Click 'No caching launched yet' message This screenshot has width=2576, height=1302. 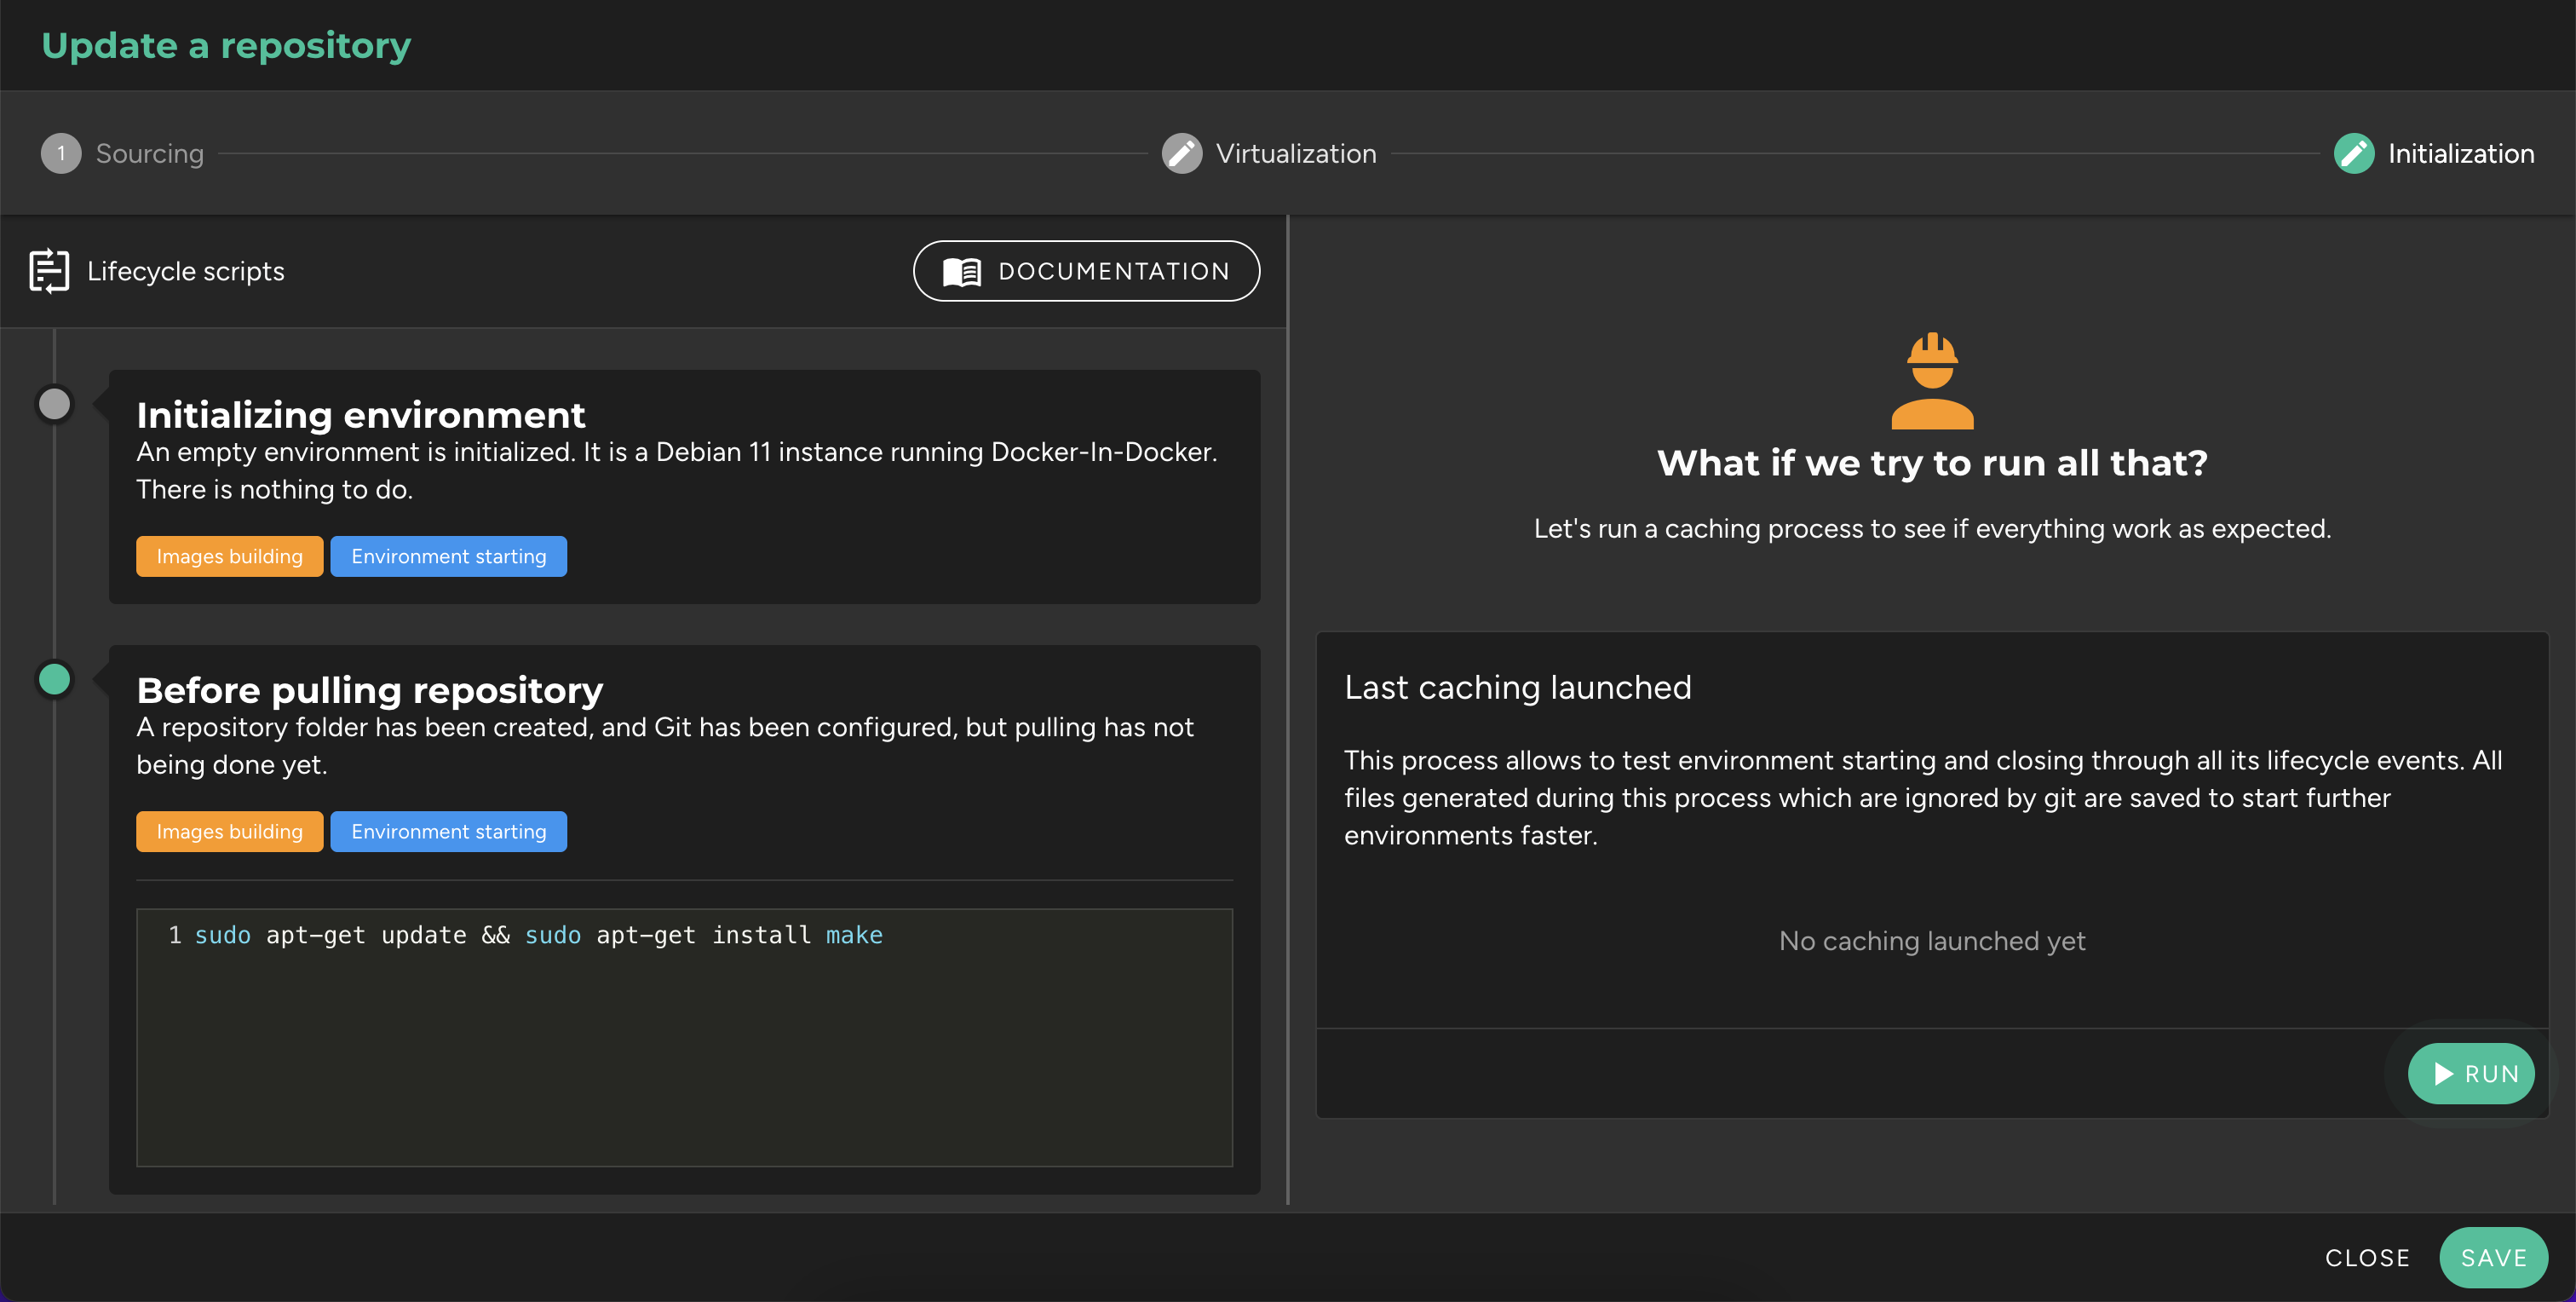pyautogui.click(x=1932, y=941)
